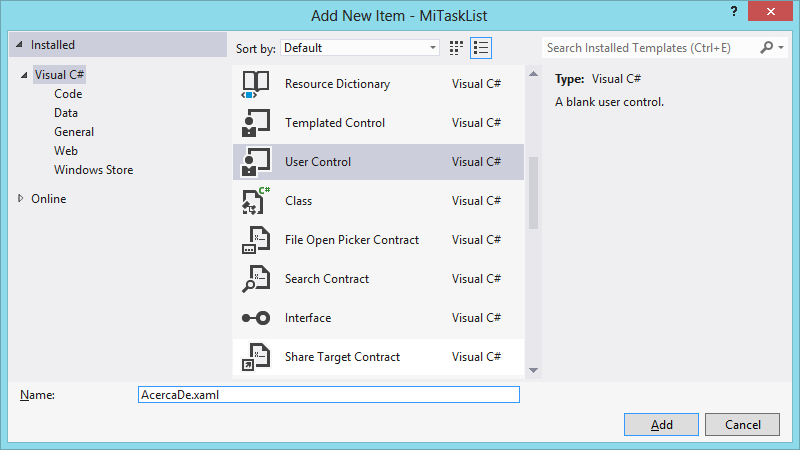
Task: Expand the Online templates node
Action: [20, 198]
